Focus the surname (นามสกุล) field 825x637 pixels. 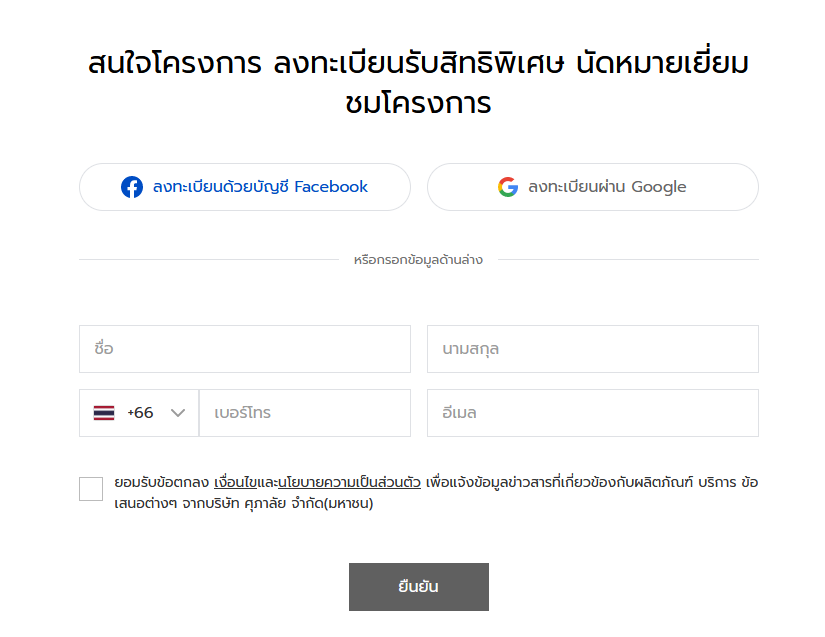[592, 349]
